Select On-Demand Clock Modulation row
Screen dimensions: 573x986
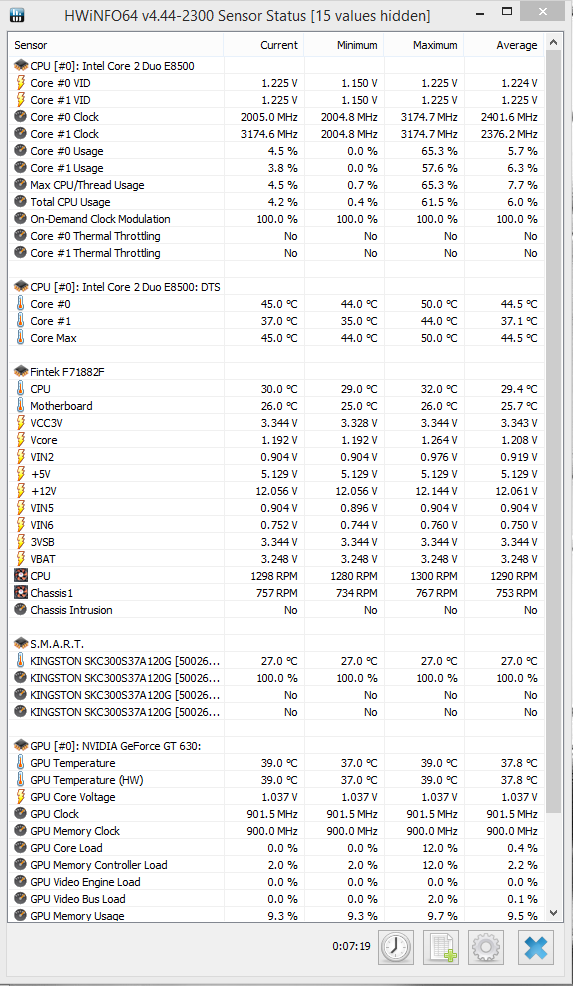tap(277, 219)
